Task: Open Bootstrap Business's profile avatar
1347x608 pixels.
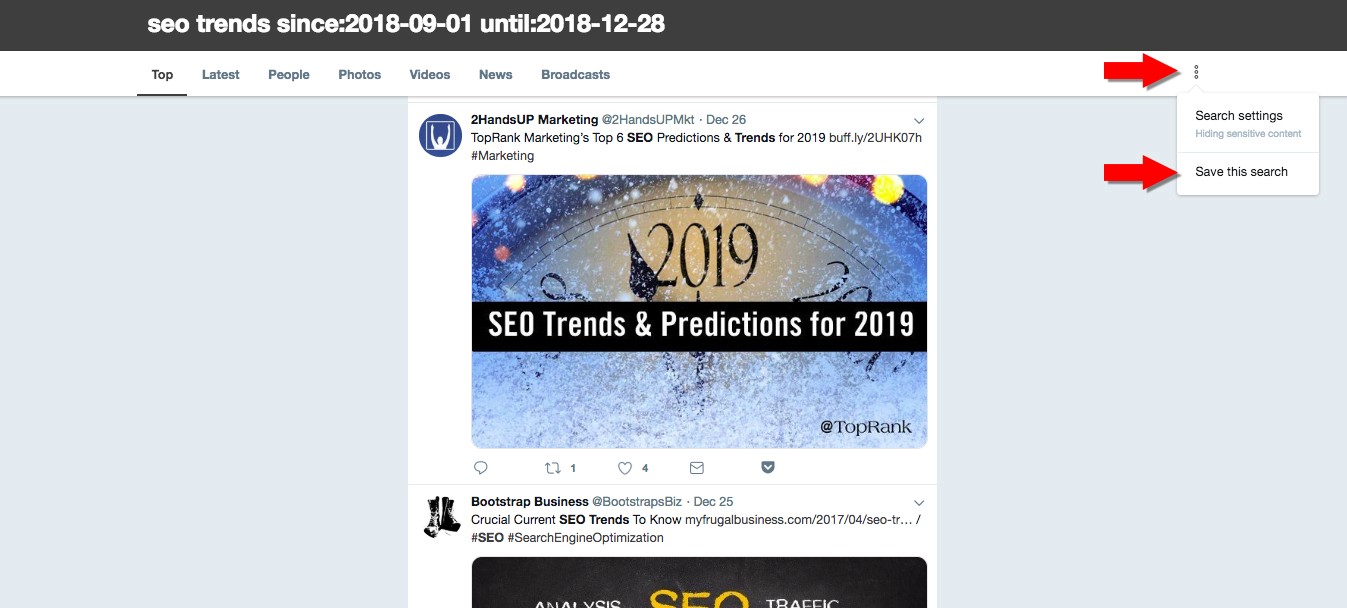Action: tap(440, 517)
